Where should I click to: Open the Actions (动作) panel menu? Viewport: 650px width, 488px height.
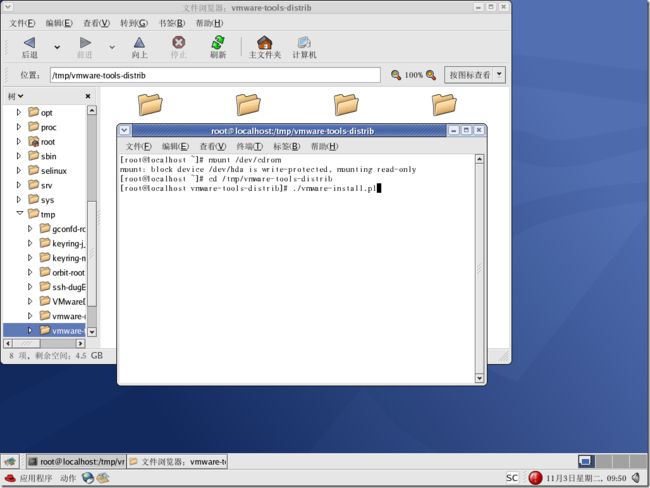[68, 478]
